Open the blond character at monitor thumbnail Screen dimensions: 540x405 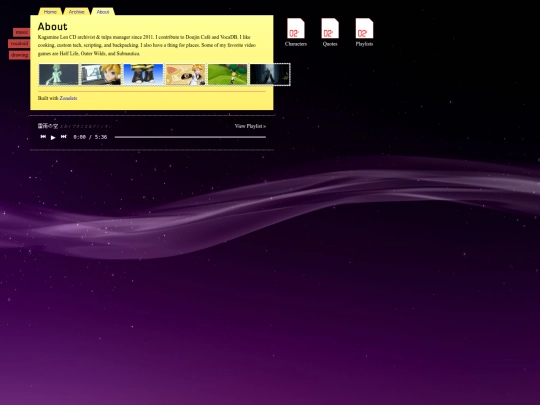[101, 74]
